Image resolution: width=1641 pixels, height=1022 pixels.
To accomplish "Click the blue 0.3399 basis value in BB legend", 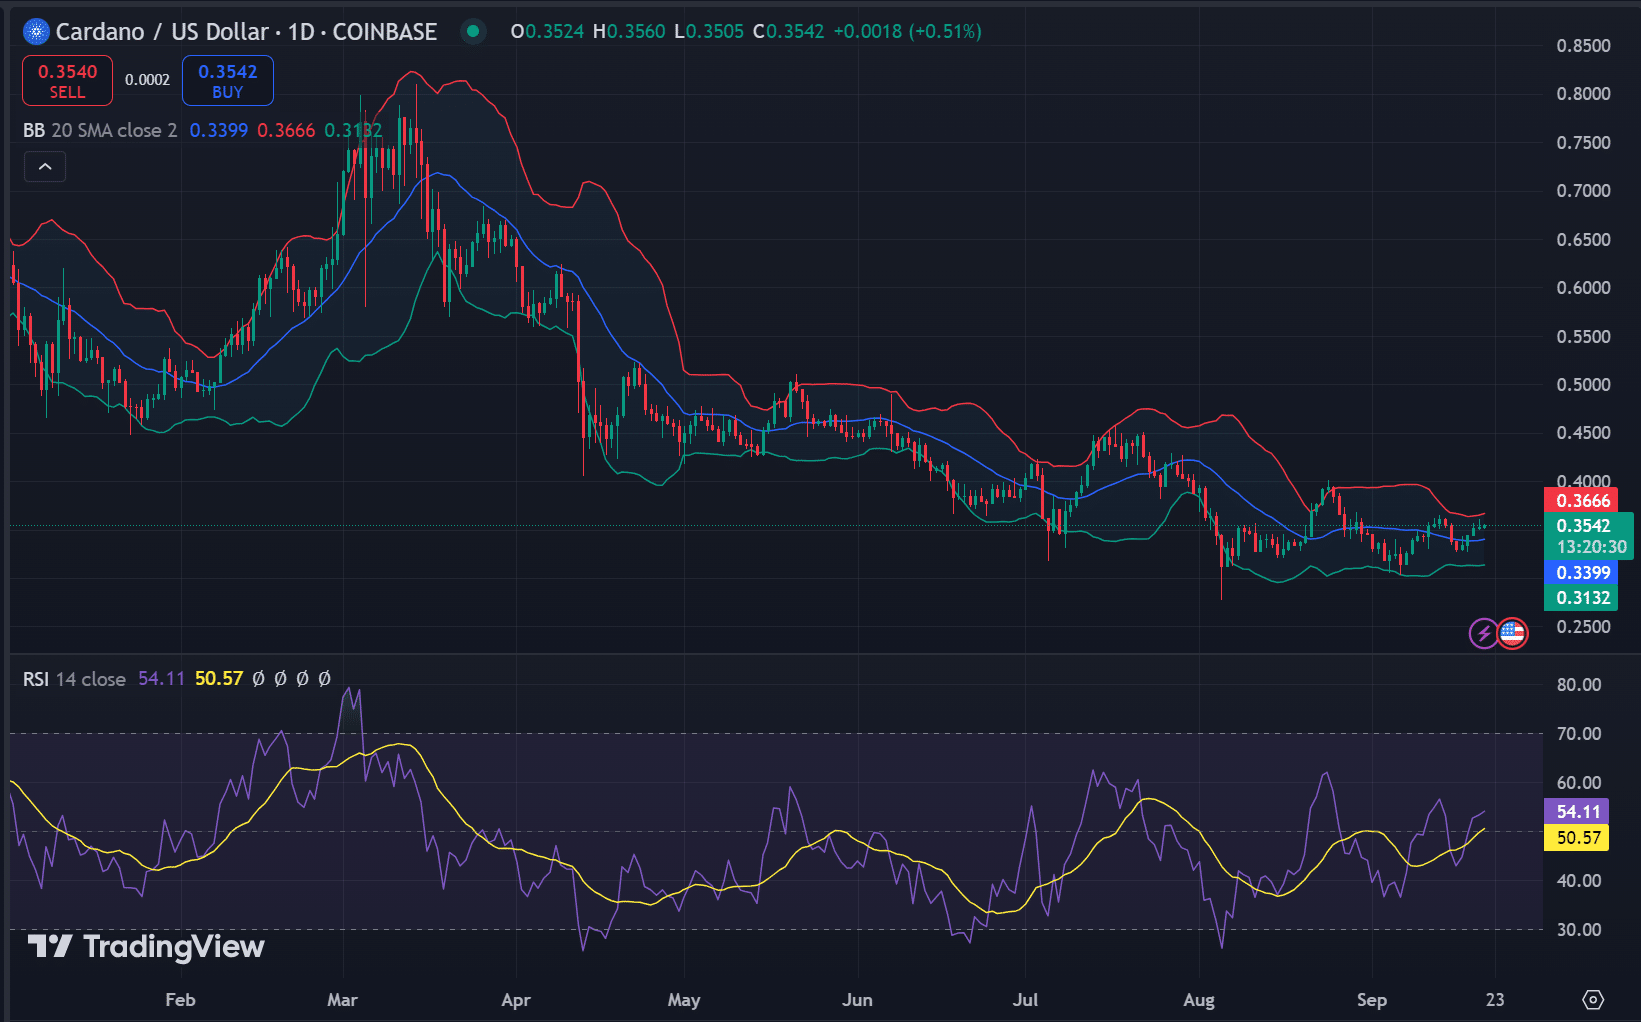I will (217, 130).
